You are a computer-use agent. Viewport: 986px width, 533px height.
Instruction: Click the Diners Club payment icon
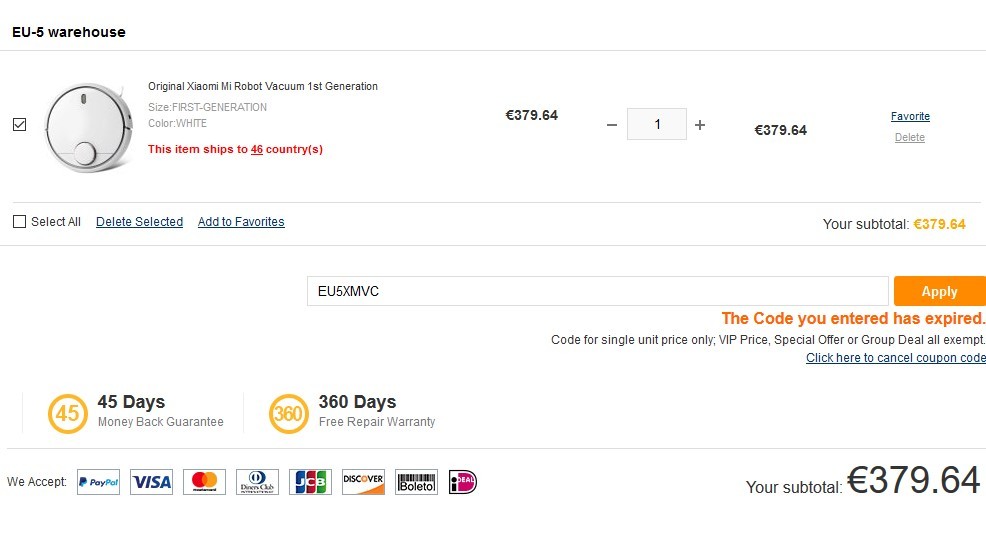[257, 482]
